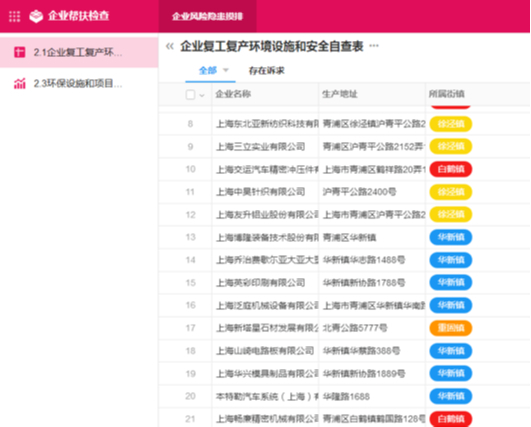Viewport: 531px width, 427px height.
Task: Click address 青浦区华新镇 in row 13
Action: (x=349, y=237)
